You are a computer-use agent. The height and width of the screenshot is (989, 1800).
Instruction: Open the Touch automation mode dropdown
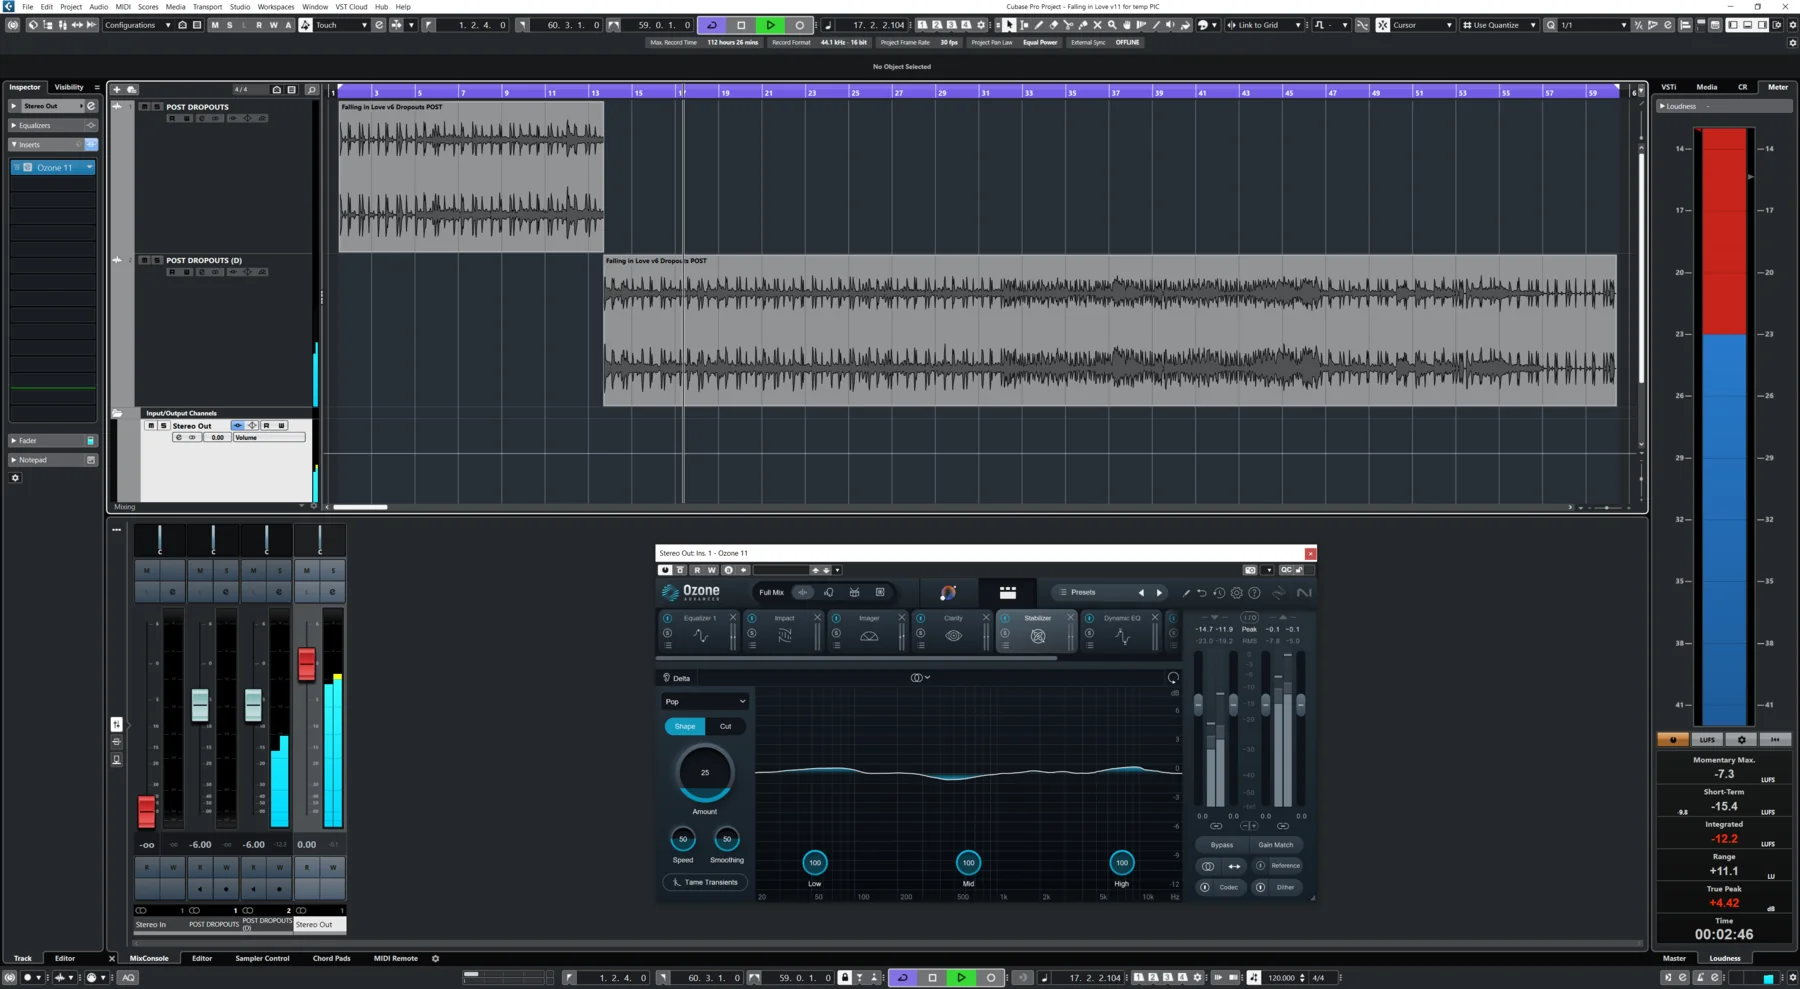click(x=341, y=25)
